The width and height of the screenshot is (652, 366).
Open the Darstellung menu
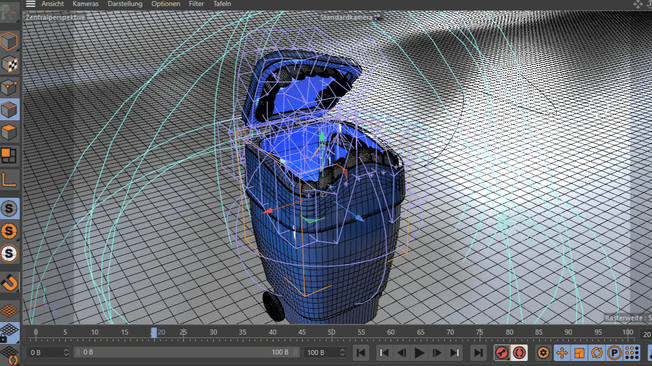tap(125, 4)
